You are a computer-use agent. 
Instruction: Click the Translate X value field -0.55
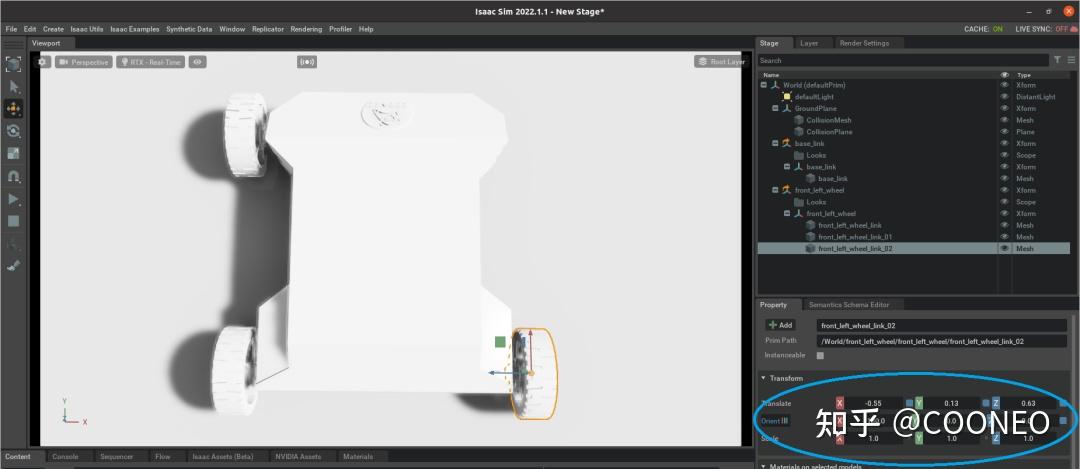pyautogui.click(x=874, y=403)
